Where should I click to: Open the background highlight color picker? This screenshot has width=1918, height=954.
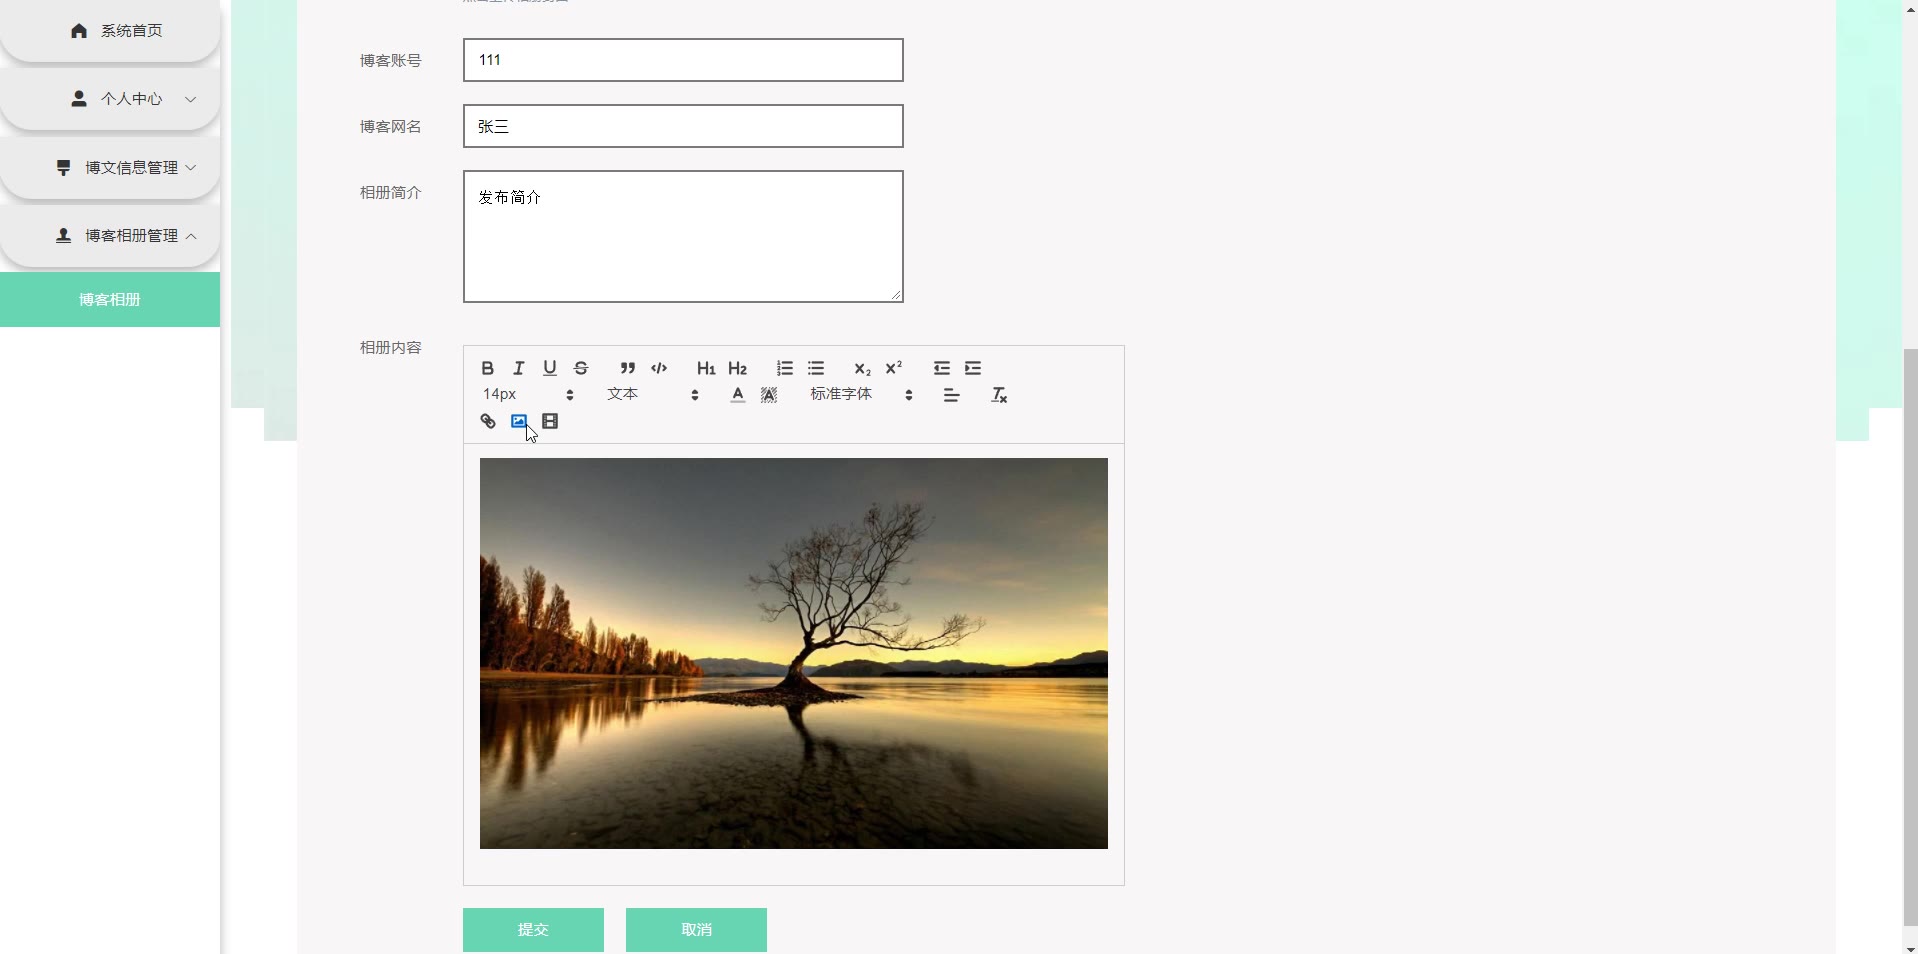769,395
